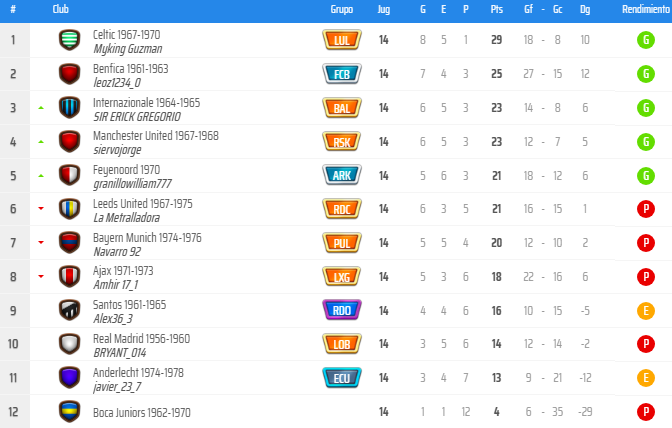Sort by Rendimiento column header

click(646, 9)
